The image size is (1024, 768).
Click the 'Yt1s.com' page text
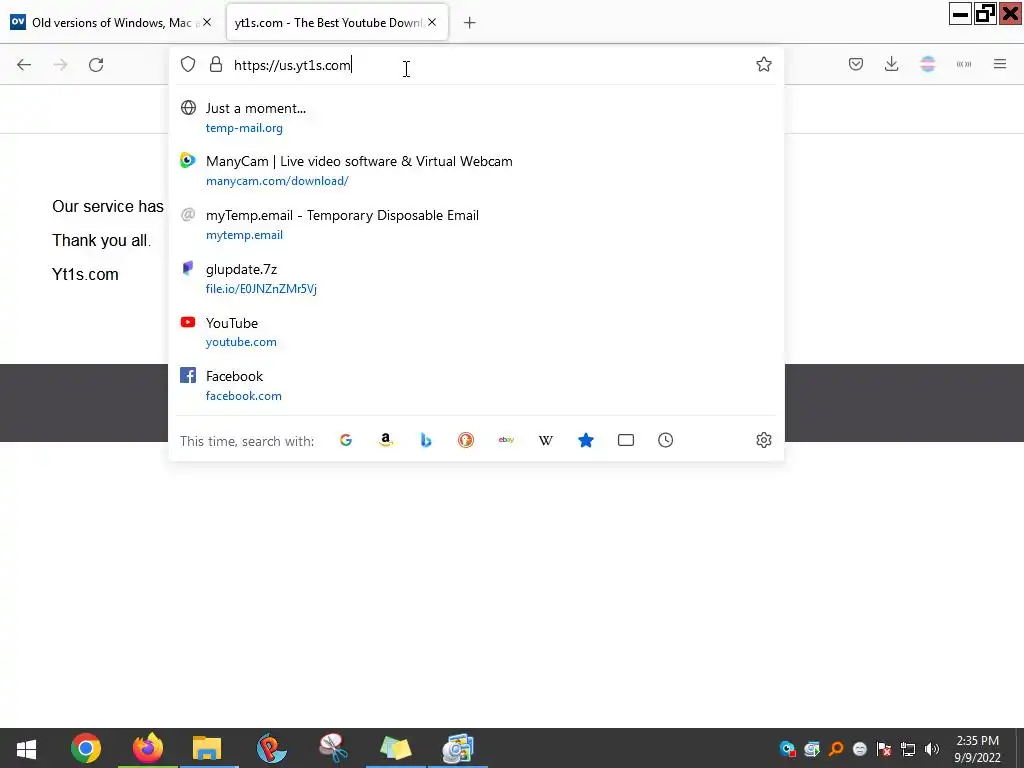pyautogui.click(x=86, y=274)
